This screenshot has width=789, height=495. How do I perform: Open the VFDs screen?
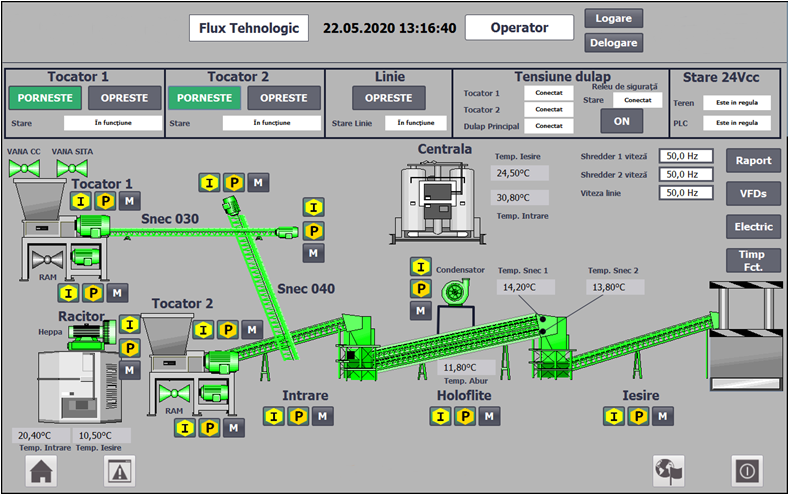[x=753, y=193]
